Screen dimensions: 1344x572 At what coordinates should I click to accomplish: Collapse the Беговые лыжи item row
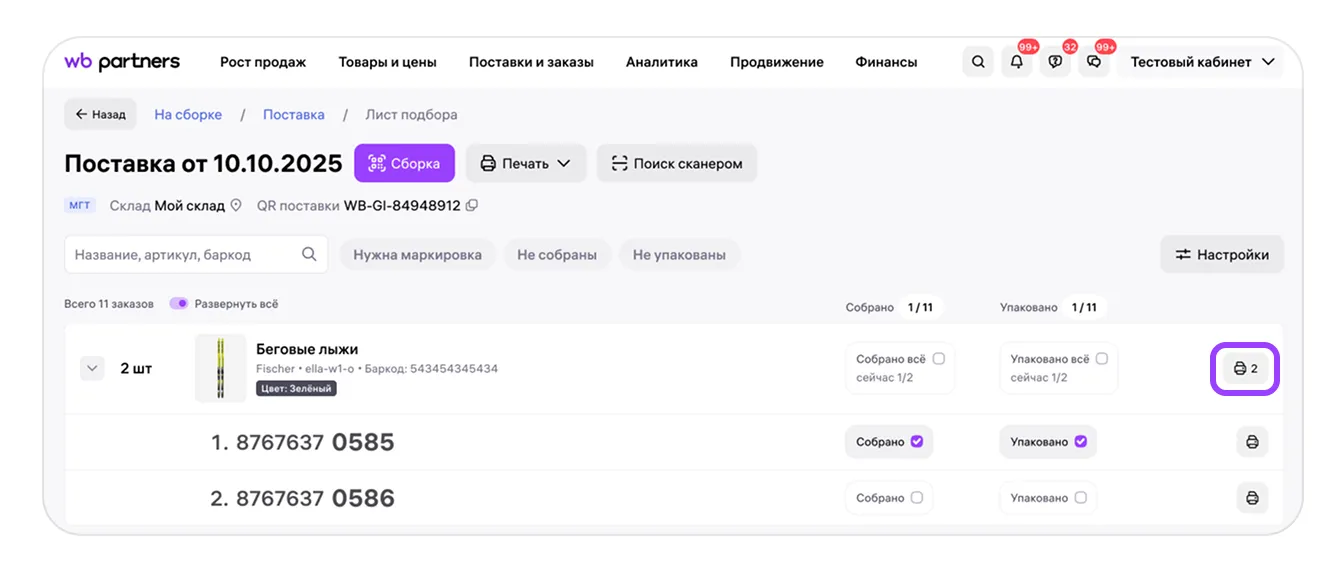92,369
